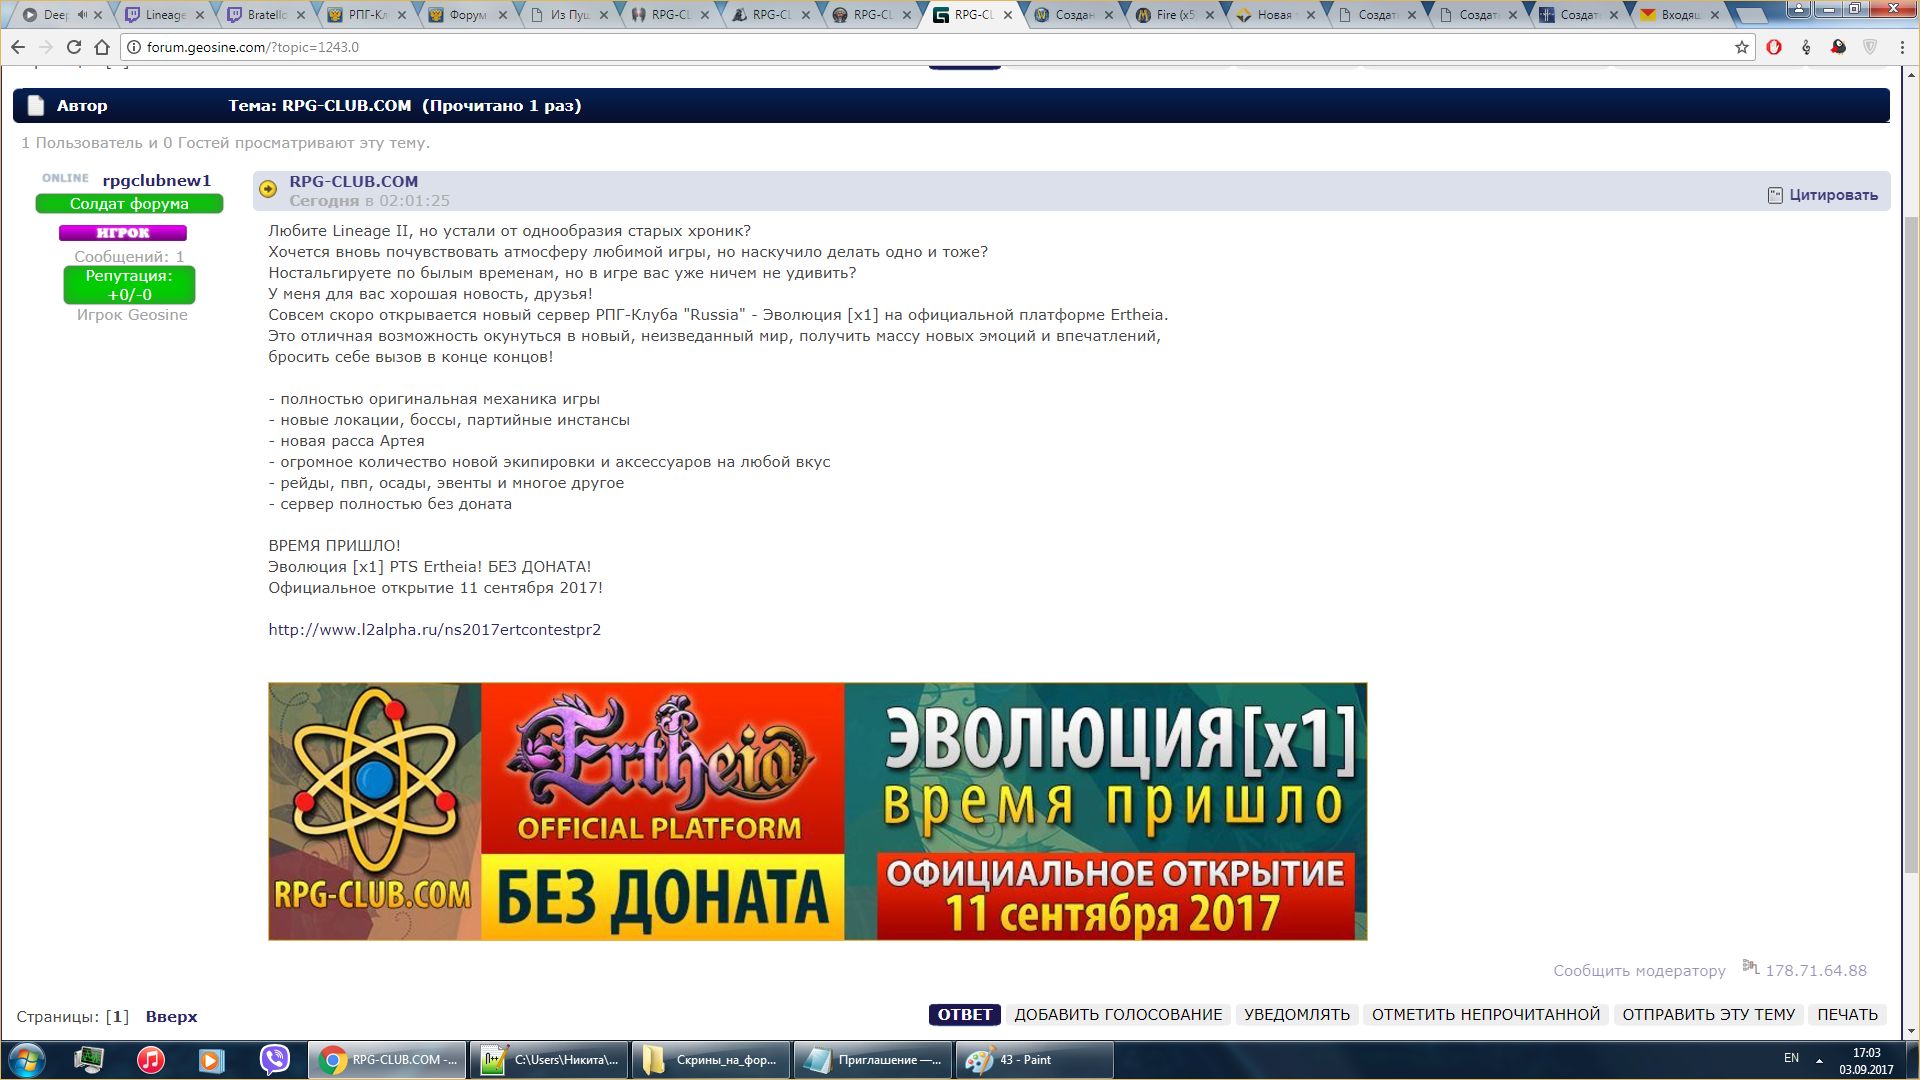1920x1080 pixels.
Task: Mute the playing Deep tab speaker icon
Action: point(81,15)
